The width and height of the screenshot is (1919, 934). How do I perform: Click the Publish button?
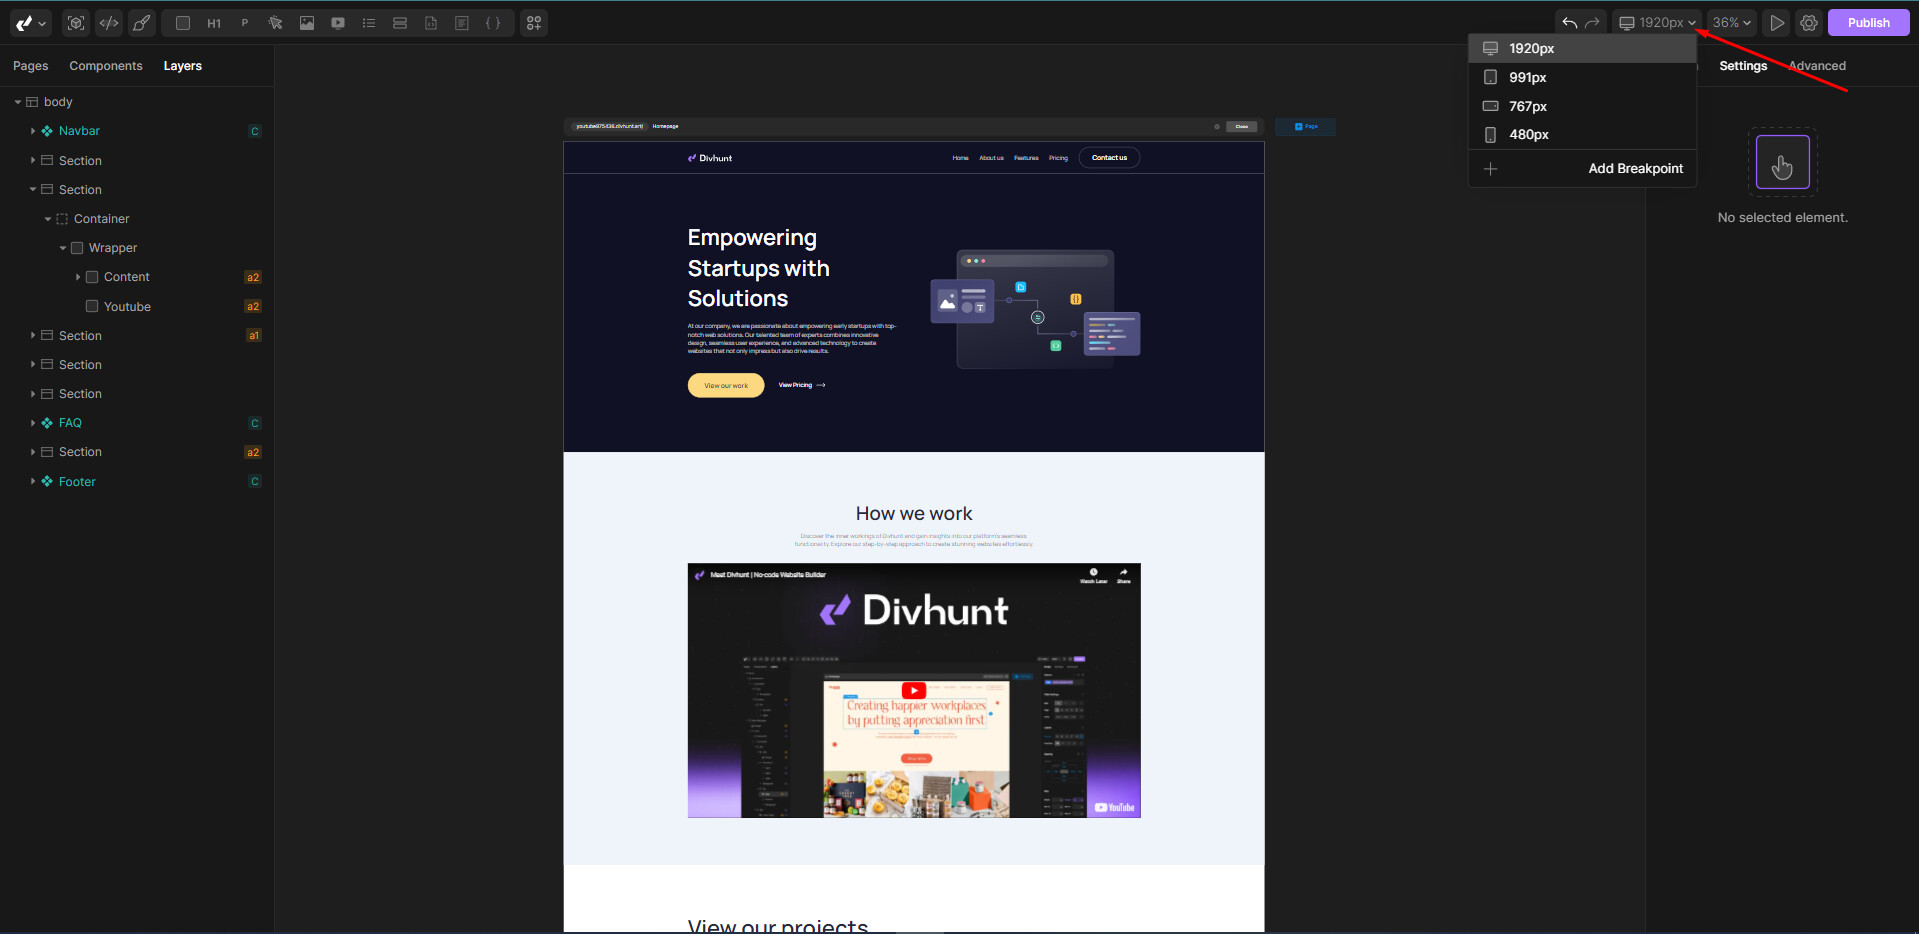pos(1868,23)
